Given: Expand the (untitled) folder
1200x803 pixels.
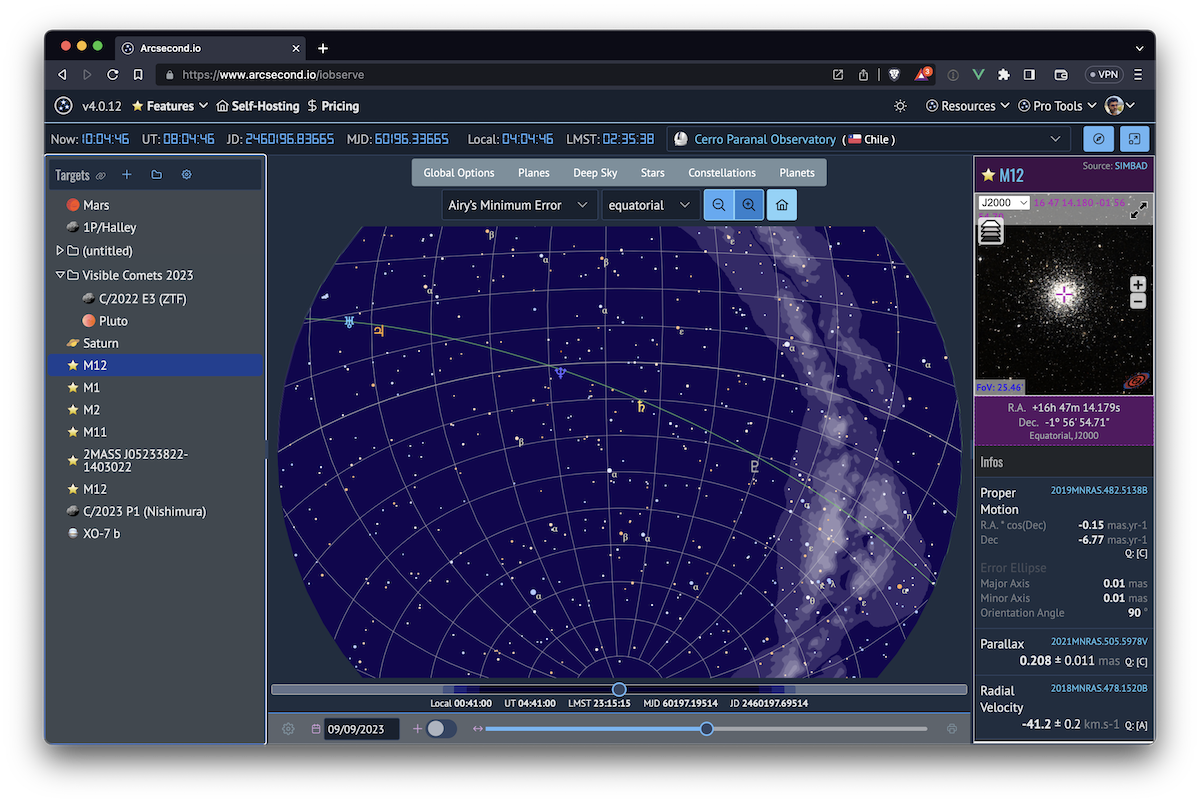Looking at the screenshot, I should click(60, 251).
